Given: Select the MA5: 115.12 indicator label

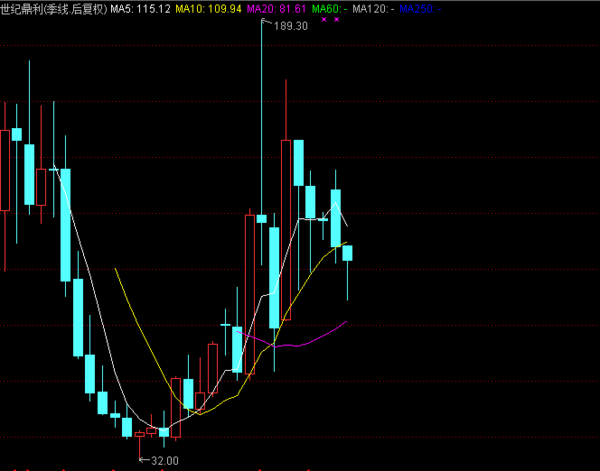Looking at the screenshot, I should pyautogui.click(x=140, y=9).
